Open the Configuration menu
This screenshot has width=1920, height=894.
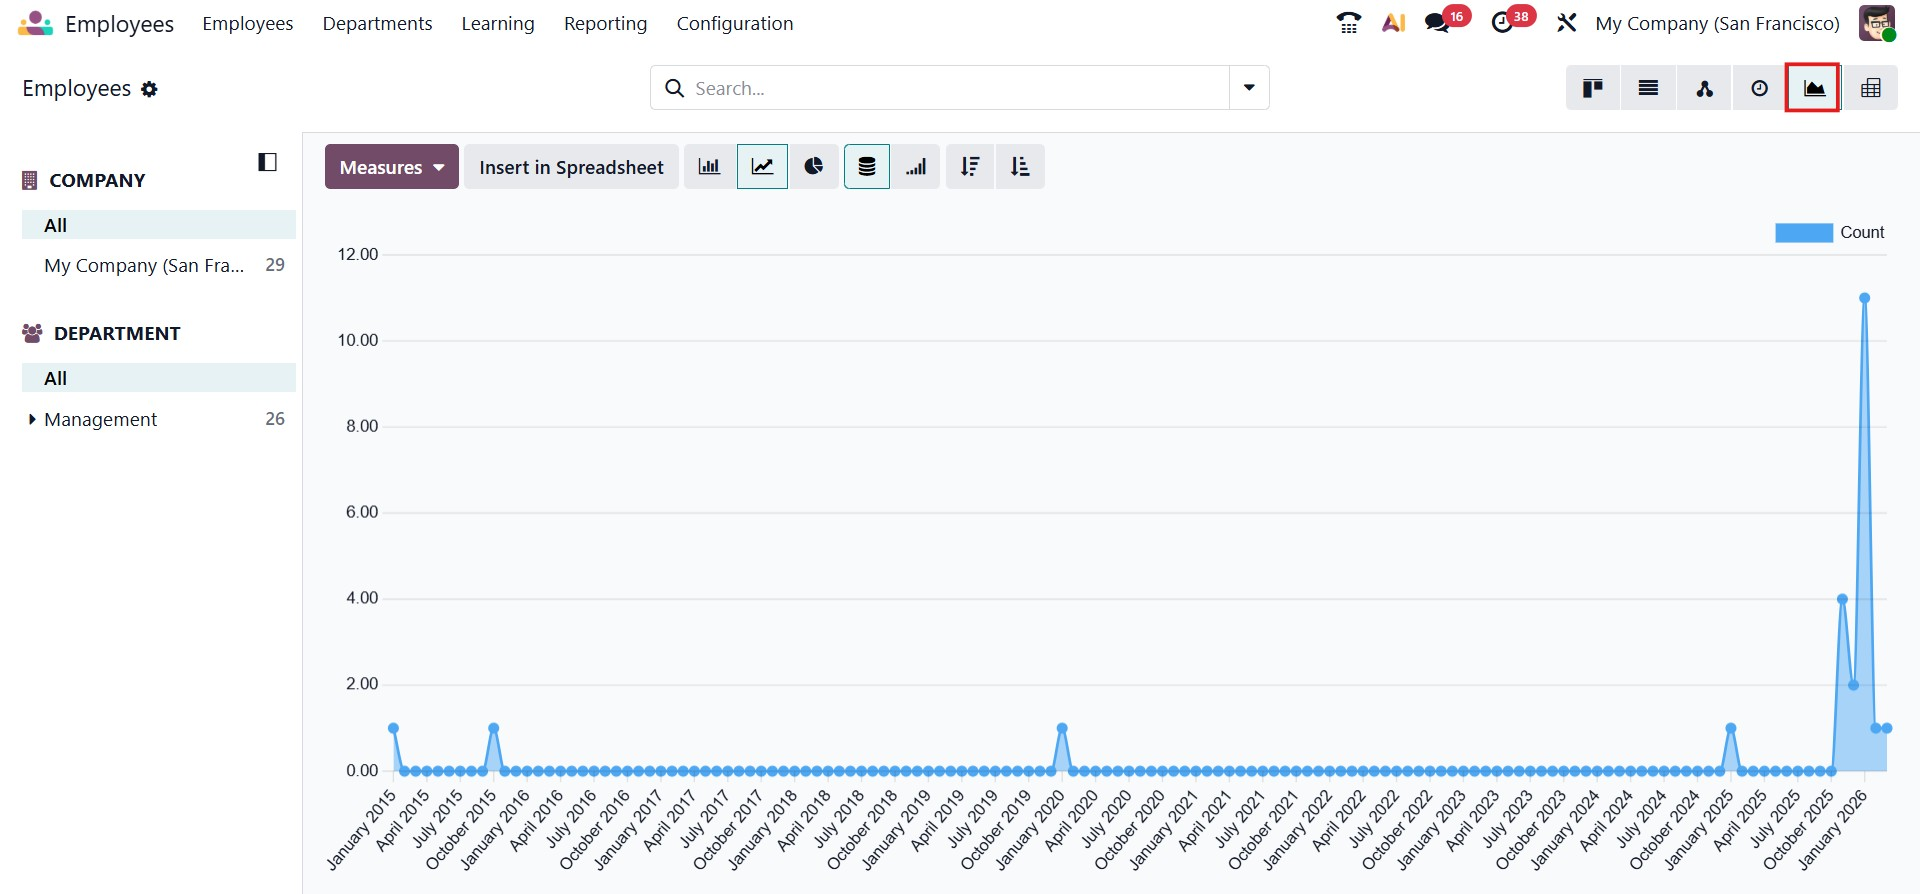point(734,23)
